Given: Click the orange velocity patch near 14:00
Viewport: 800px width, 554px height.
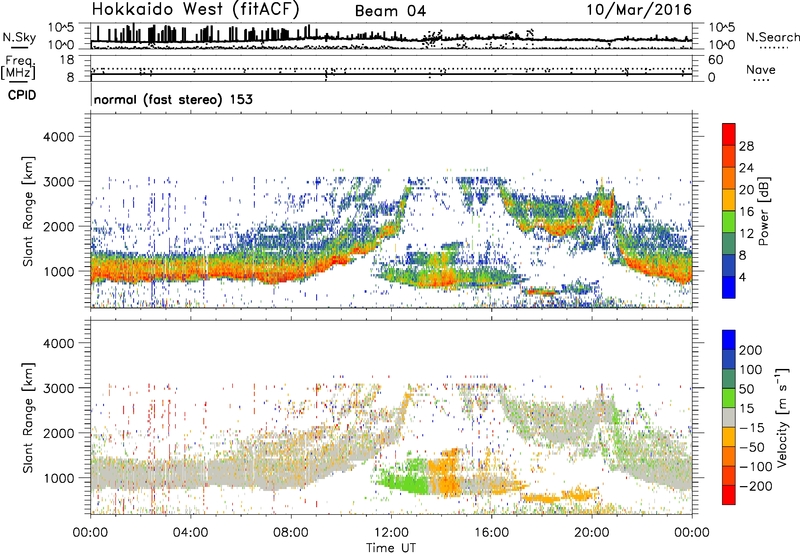Looking at the screenshot, I should (444, 472).
